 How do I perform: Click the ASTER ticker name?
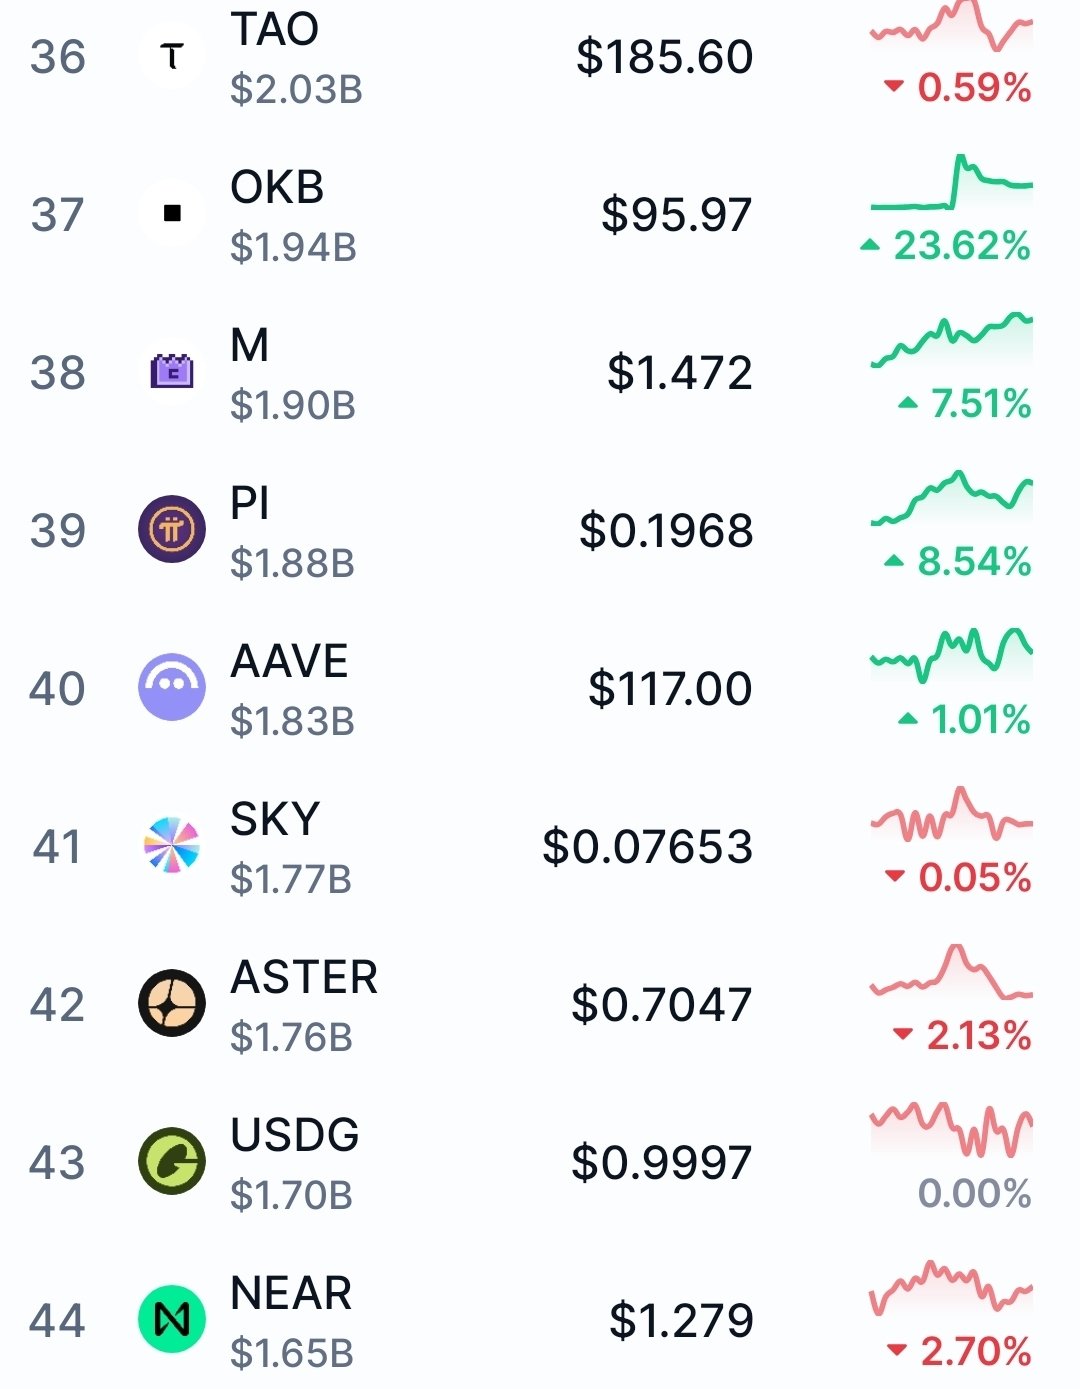click(x=304, y=977)
